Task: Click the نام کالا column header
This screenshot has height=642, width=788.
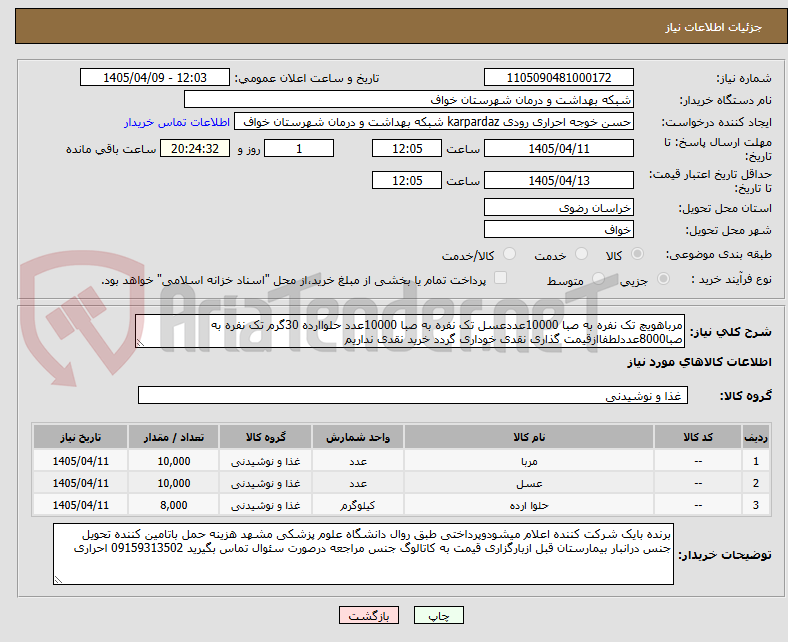Action: click(x=529, y=437)
